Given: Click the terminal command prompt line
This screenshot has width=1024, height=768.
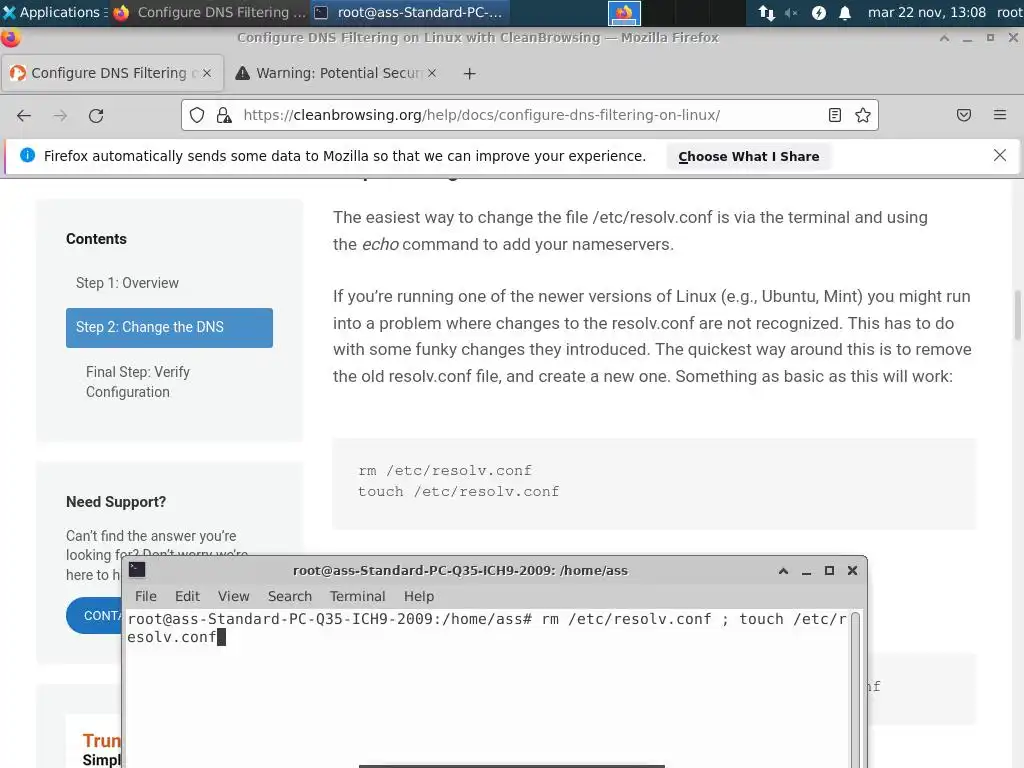Looking at the screenshot, I should coord(487,628).
